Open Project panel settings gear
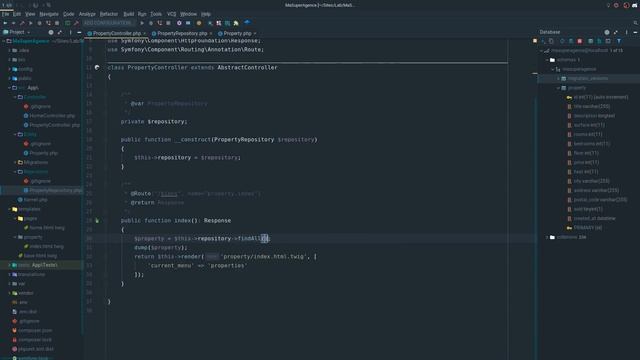Image resolution: width=640 pixels, height=360 pixels. [x=51, y=32]
